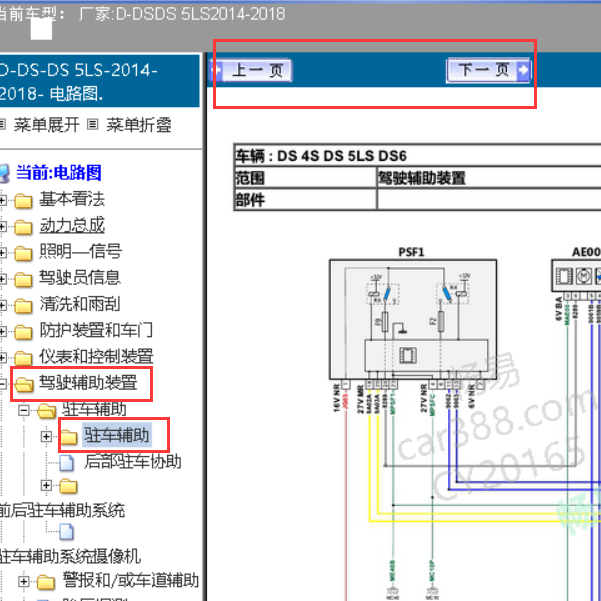This screenshot has width=601, height=601.
Task: Expand the 仪表和控制装置 folder
Action: pos(3,358)
